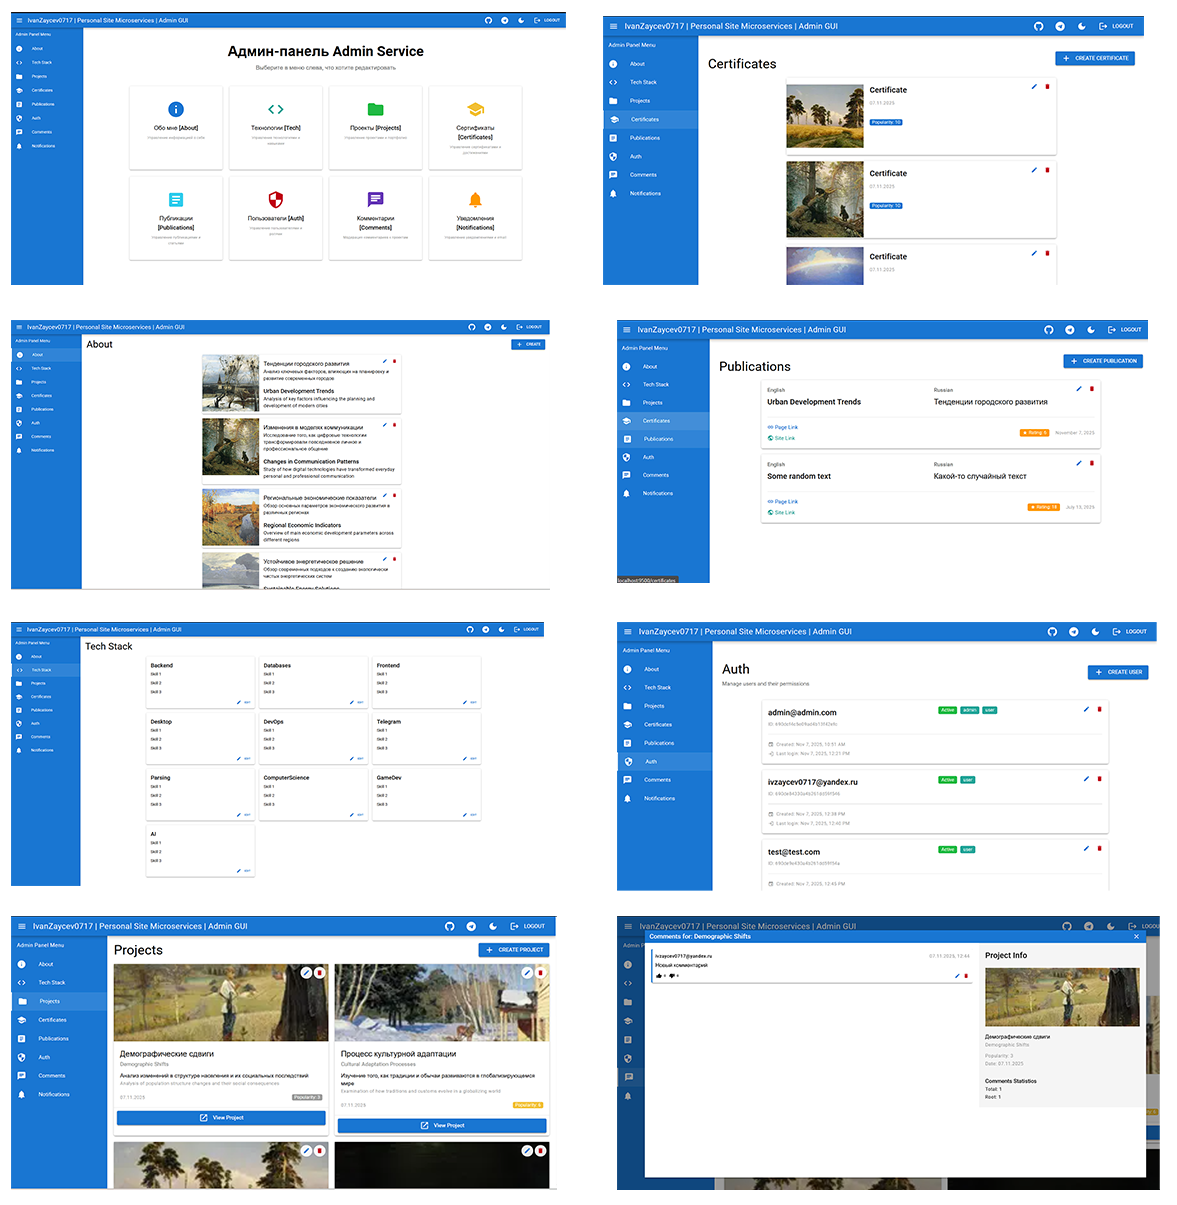1177x1205 pixels.
Task: Edit the Urban Development Trends entry on the About page
Action: click(x=385, y=361)
